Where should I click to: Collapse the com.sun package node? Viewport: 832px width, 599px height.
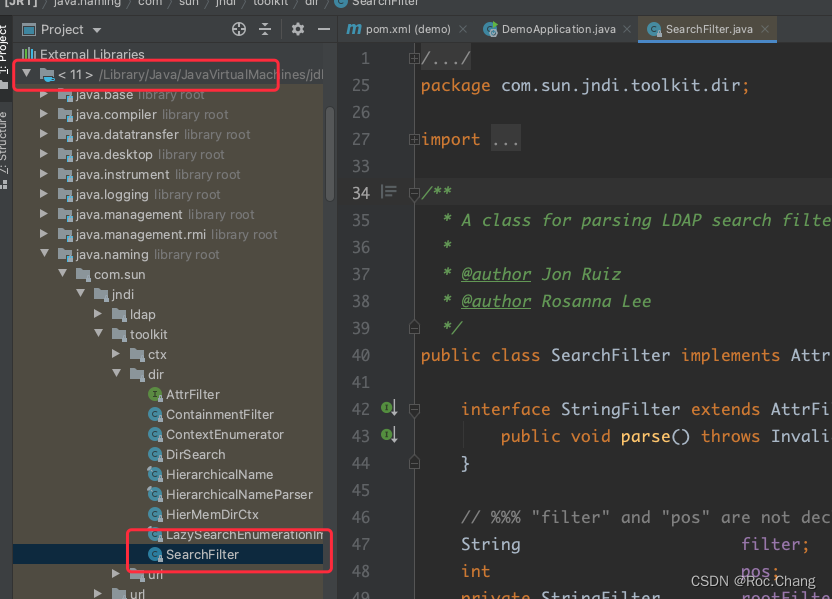coord(63,273)
